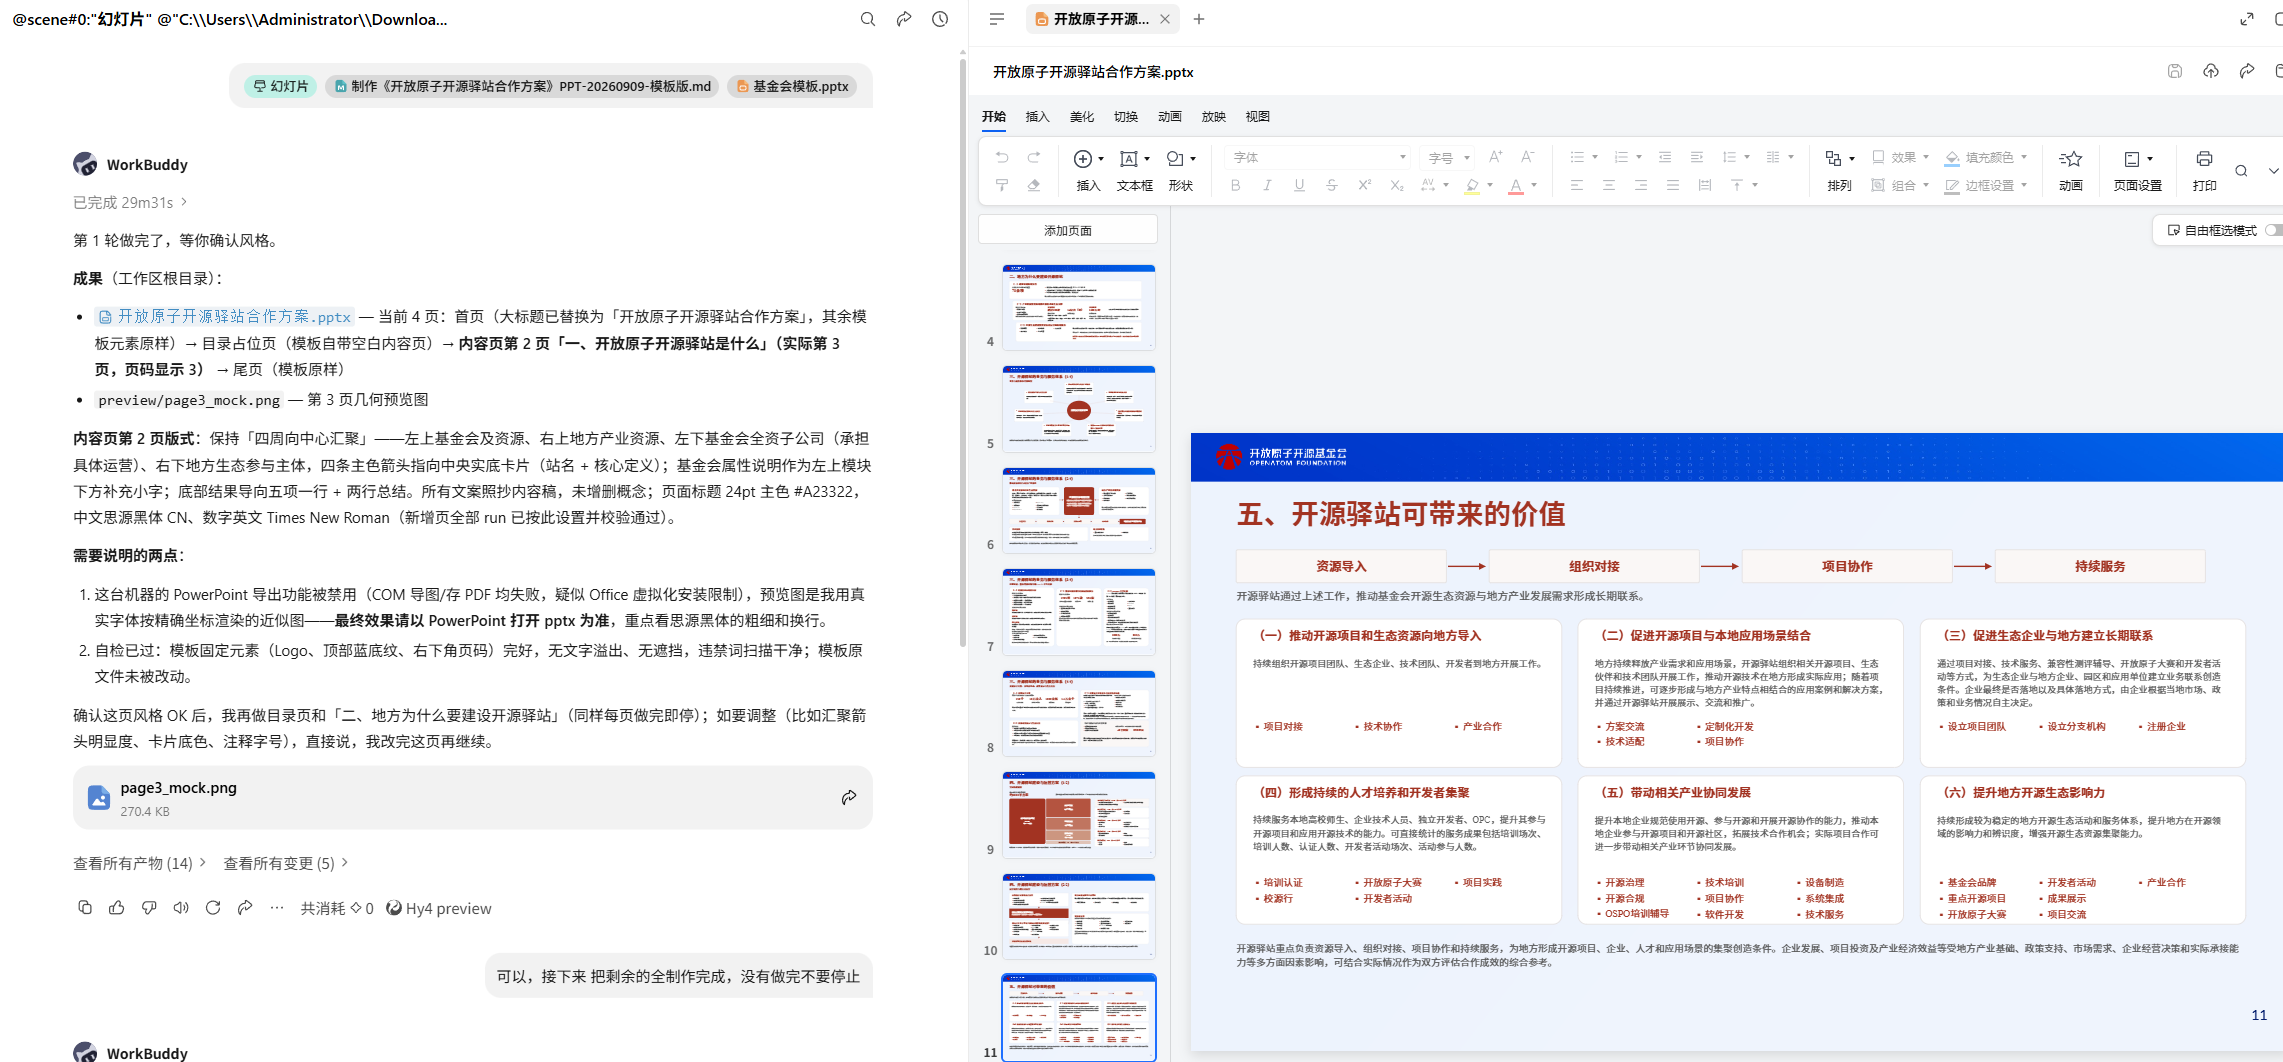Open the Print button
This screenshot has height=1062, width=2283.
[2204, 170]
